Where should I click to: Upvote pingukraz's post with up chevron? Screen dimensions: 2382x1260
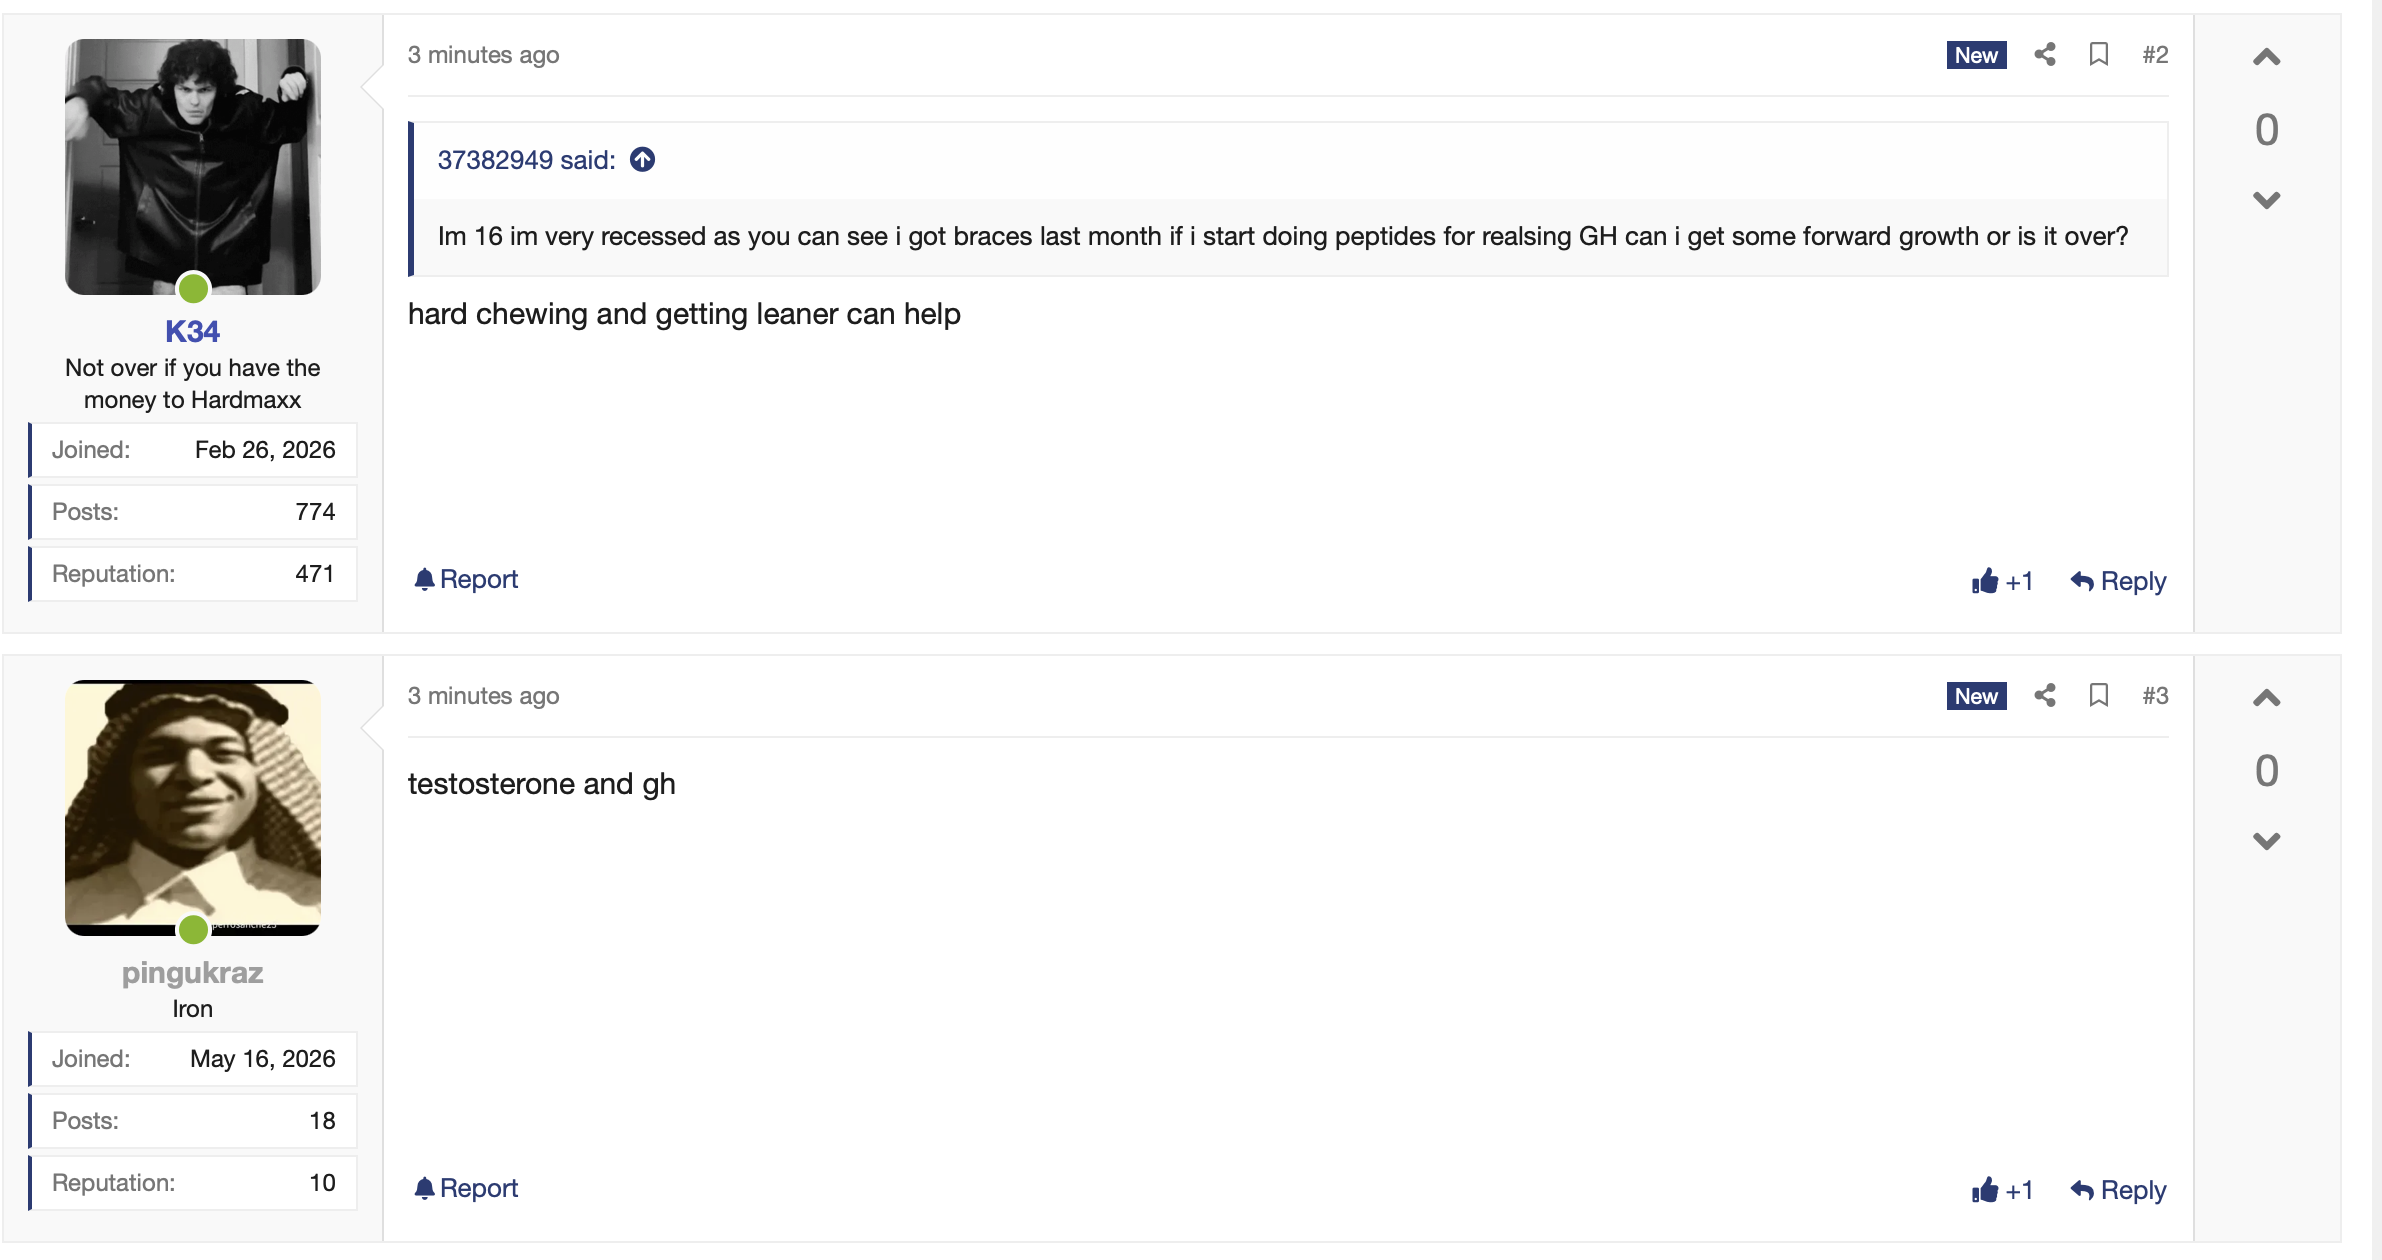(x=2266, y=698)
